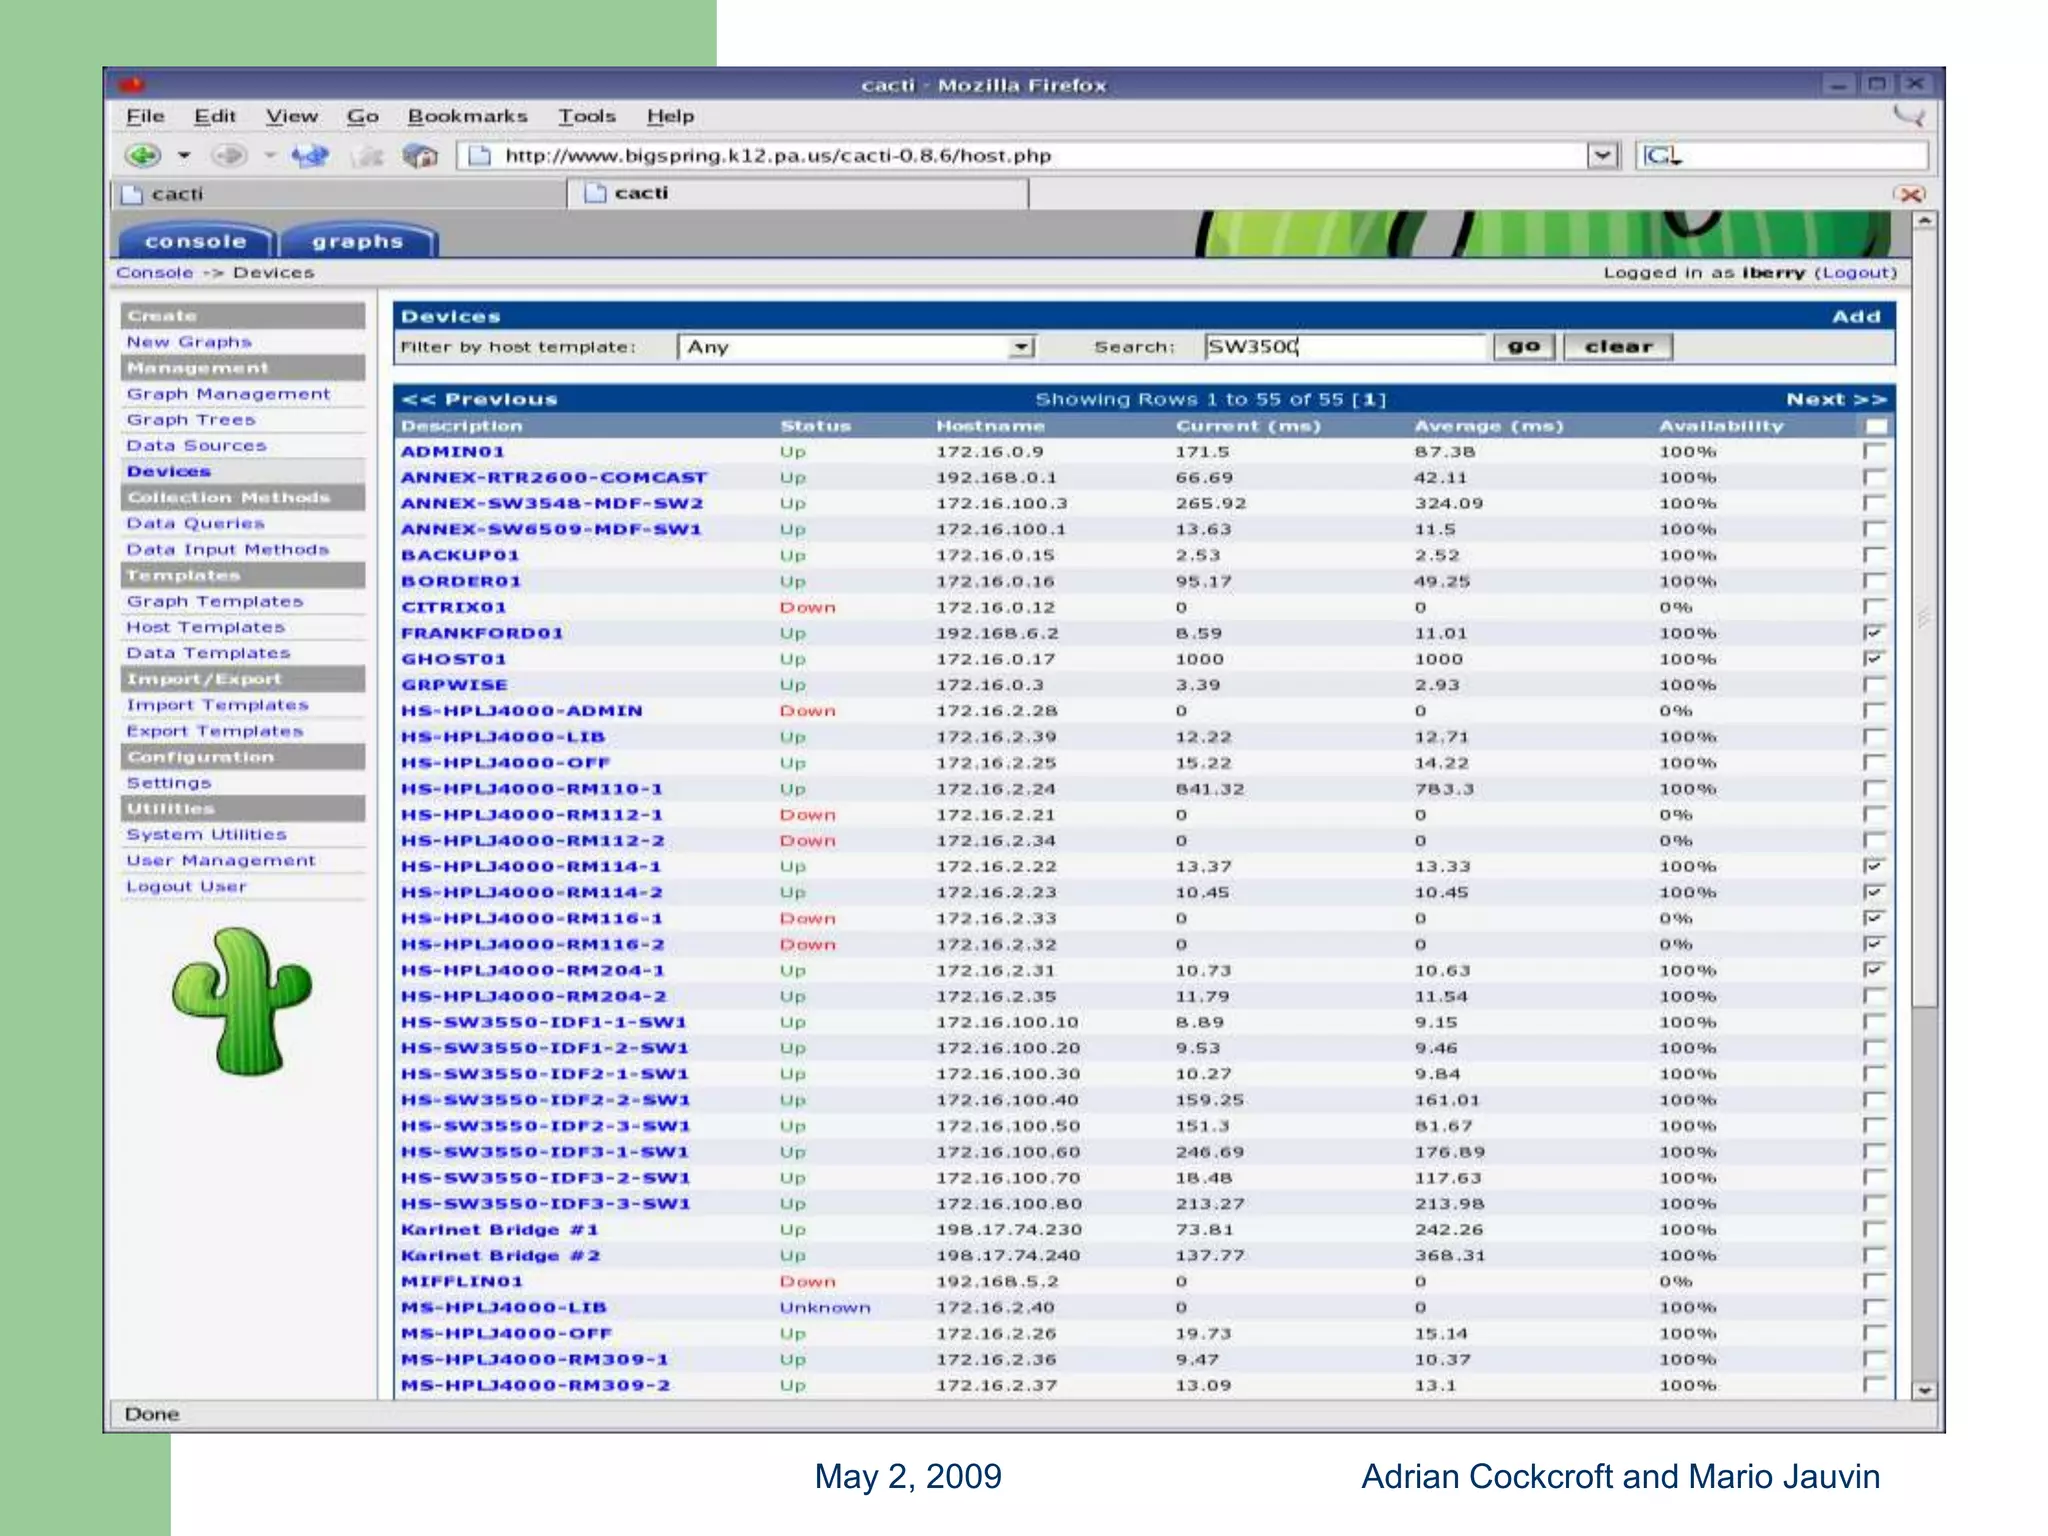The image size is (2048, 1536).
Task: Open forward-history dropdown arrow beside Forward button
Action: (x=269, y=156)
